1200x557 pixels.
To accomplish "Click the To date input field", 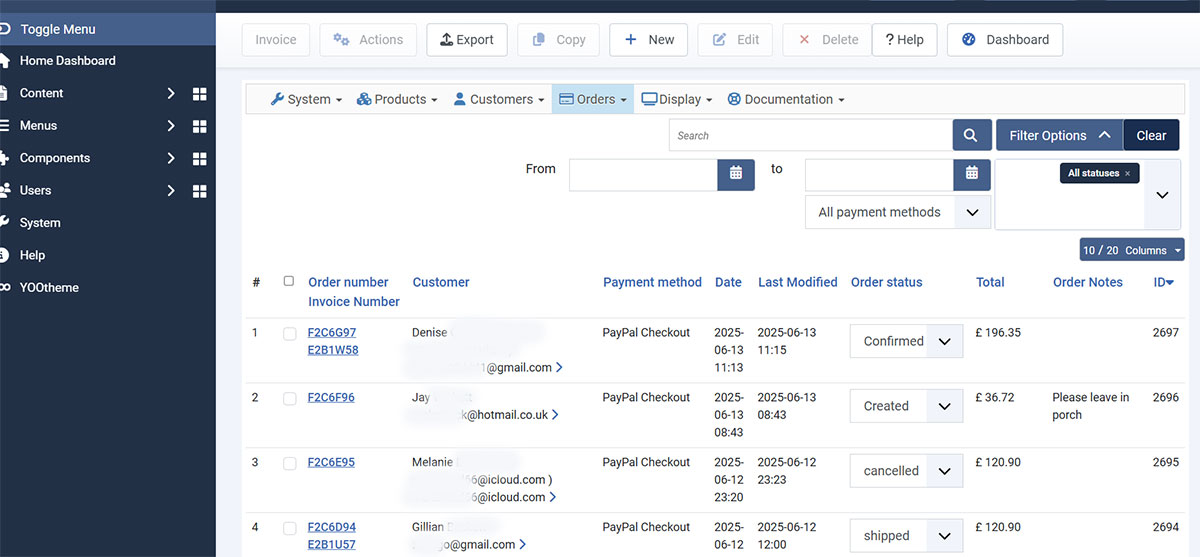I will (879, 174).
